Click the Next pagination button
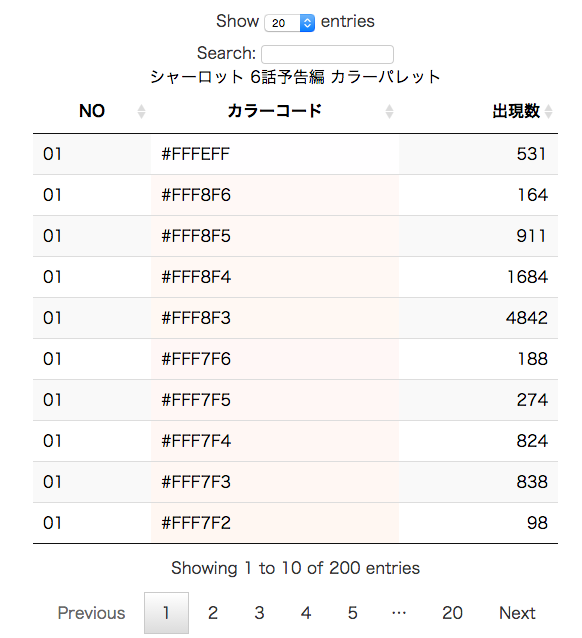582x638 pixels. 517,613
